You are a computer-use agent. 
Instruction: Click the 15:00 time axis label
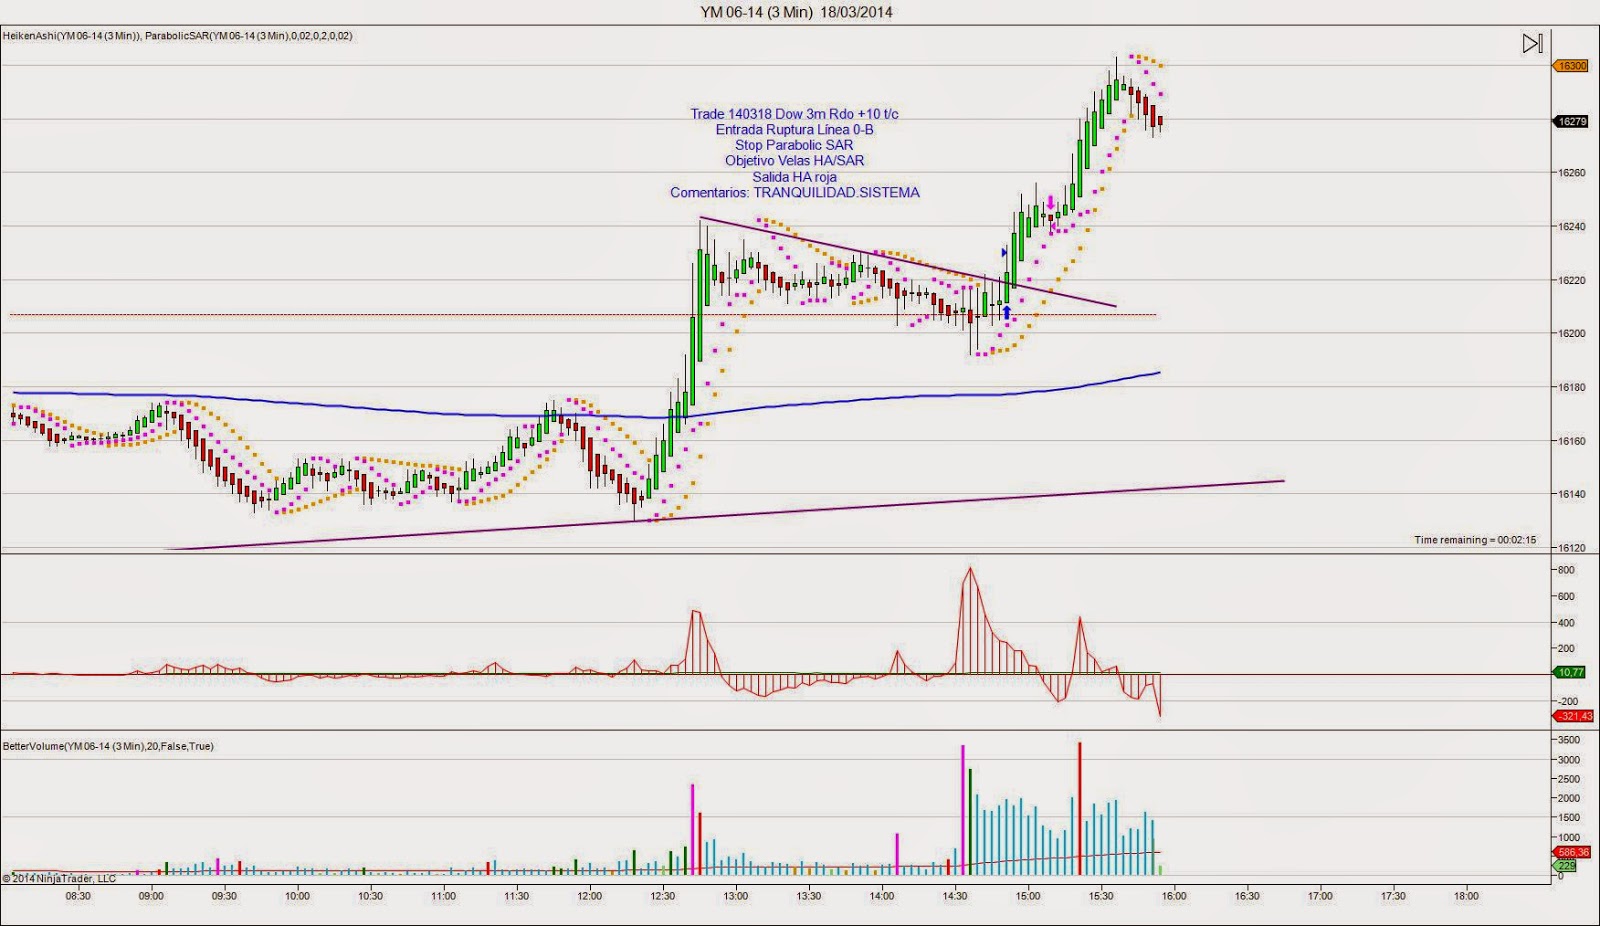coord(1028,896)
